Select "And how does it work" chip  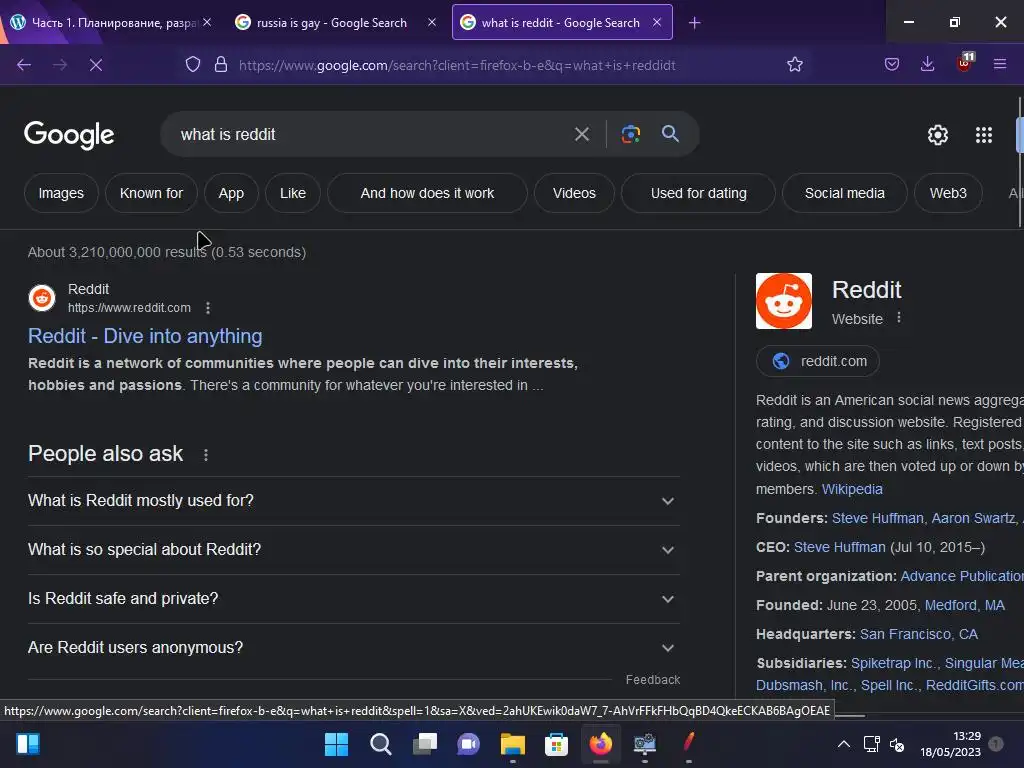coord(427,193)
